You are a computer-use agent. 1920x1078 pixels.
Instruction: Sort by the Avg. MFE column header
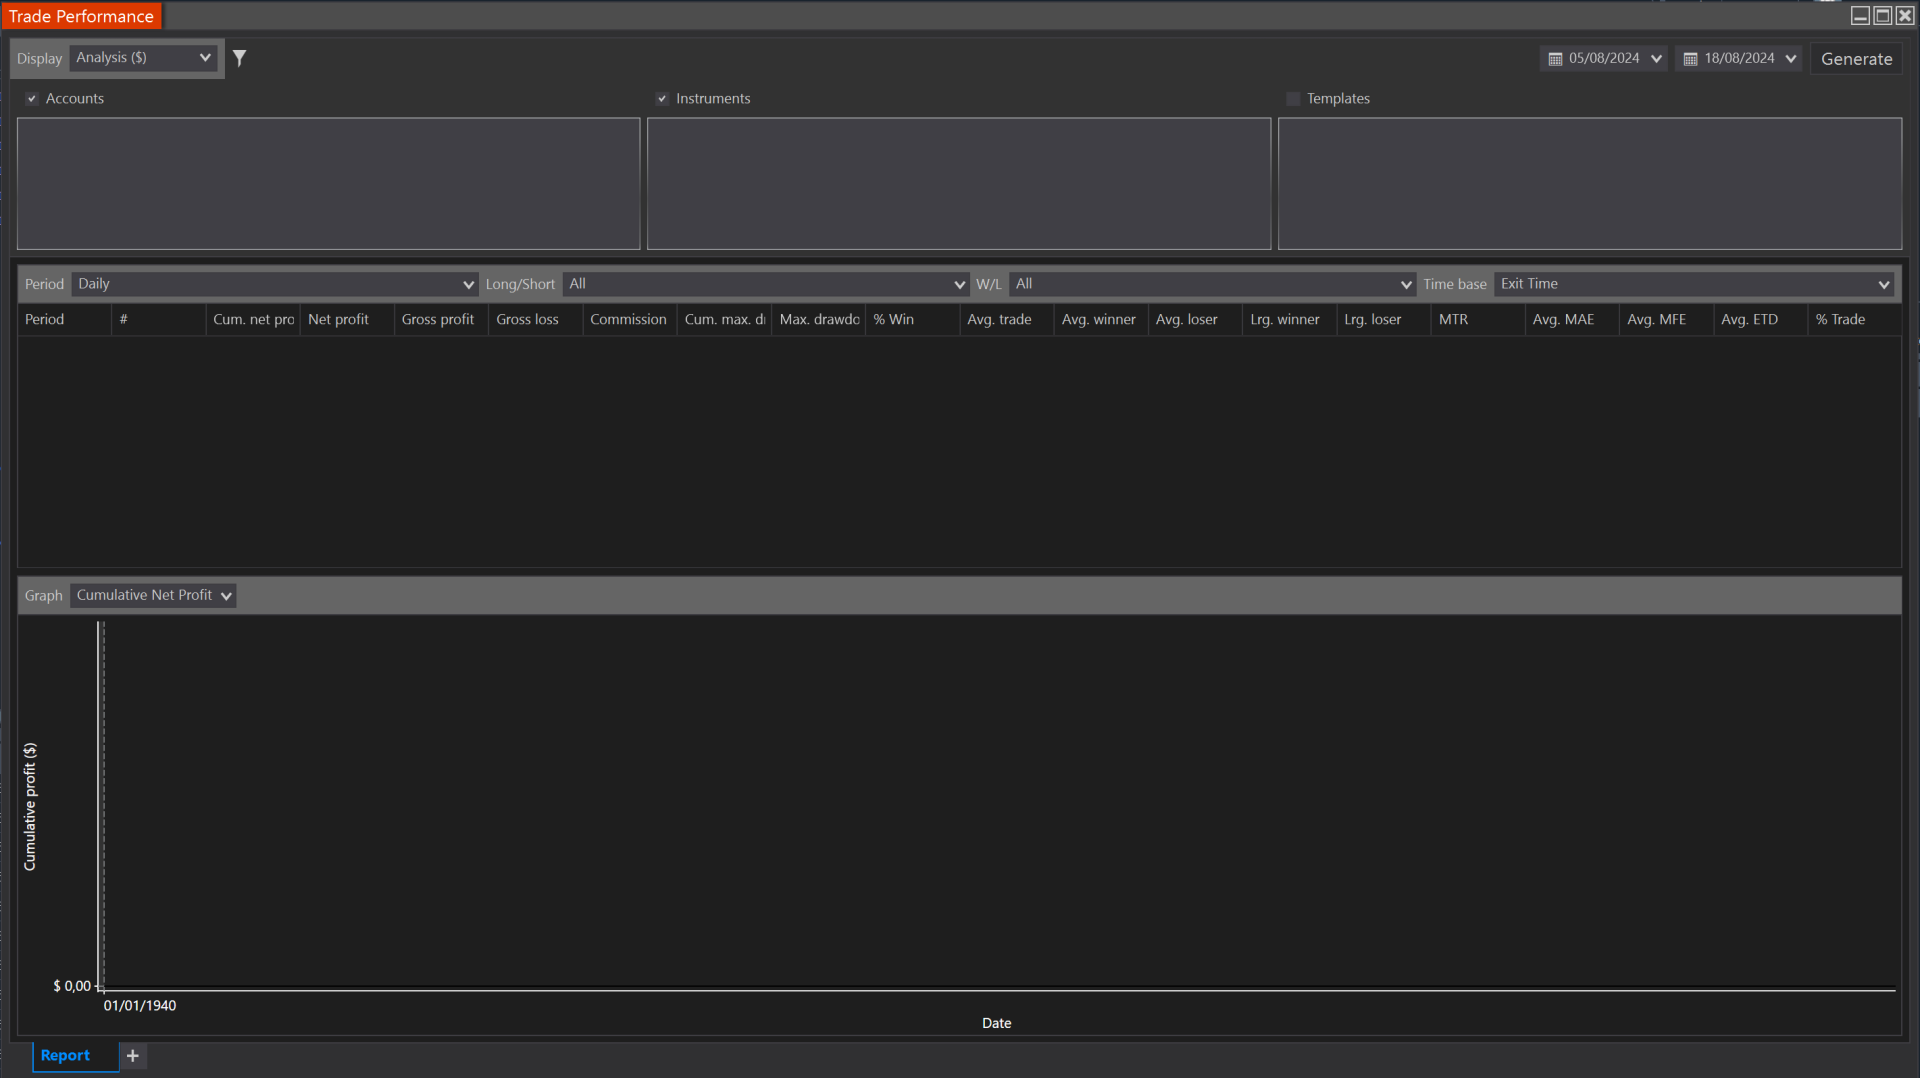[1666, 320]
